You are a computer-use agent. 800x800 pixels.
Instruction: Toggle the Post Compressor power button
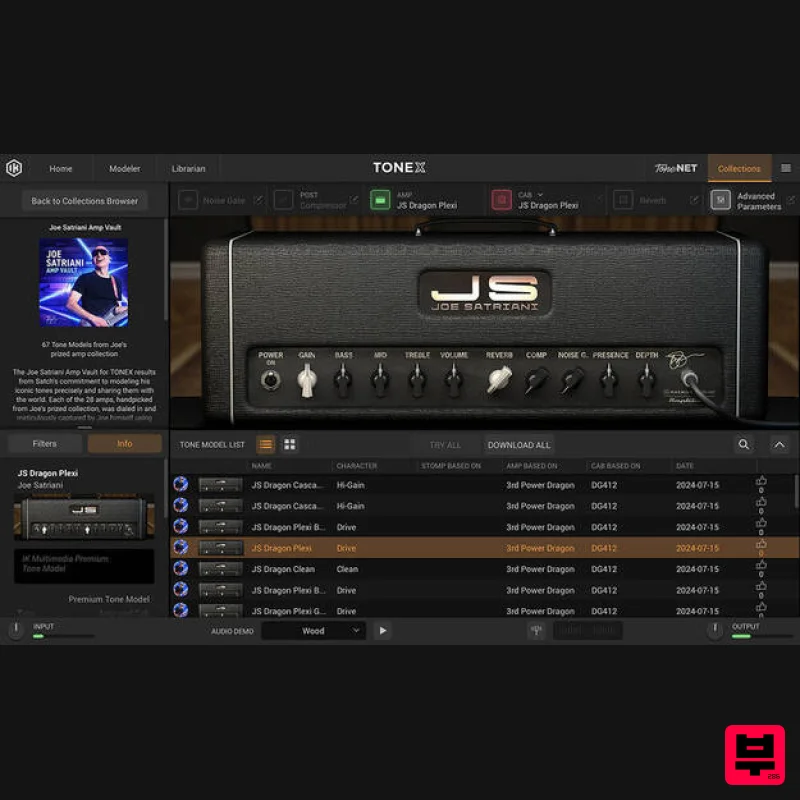(x=283, y=201)
